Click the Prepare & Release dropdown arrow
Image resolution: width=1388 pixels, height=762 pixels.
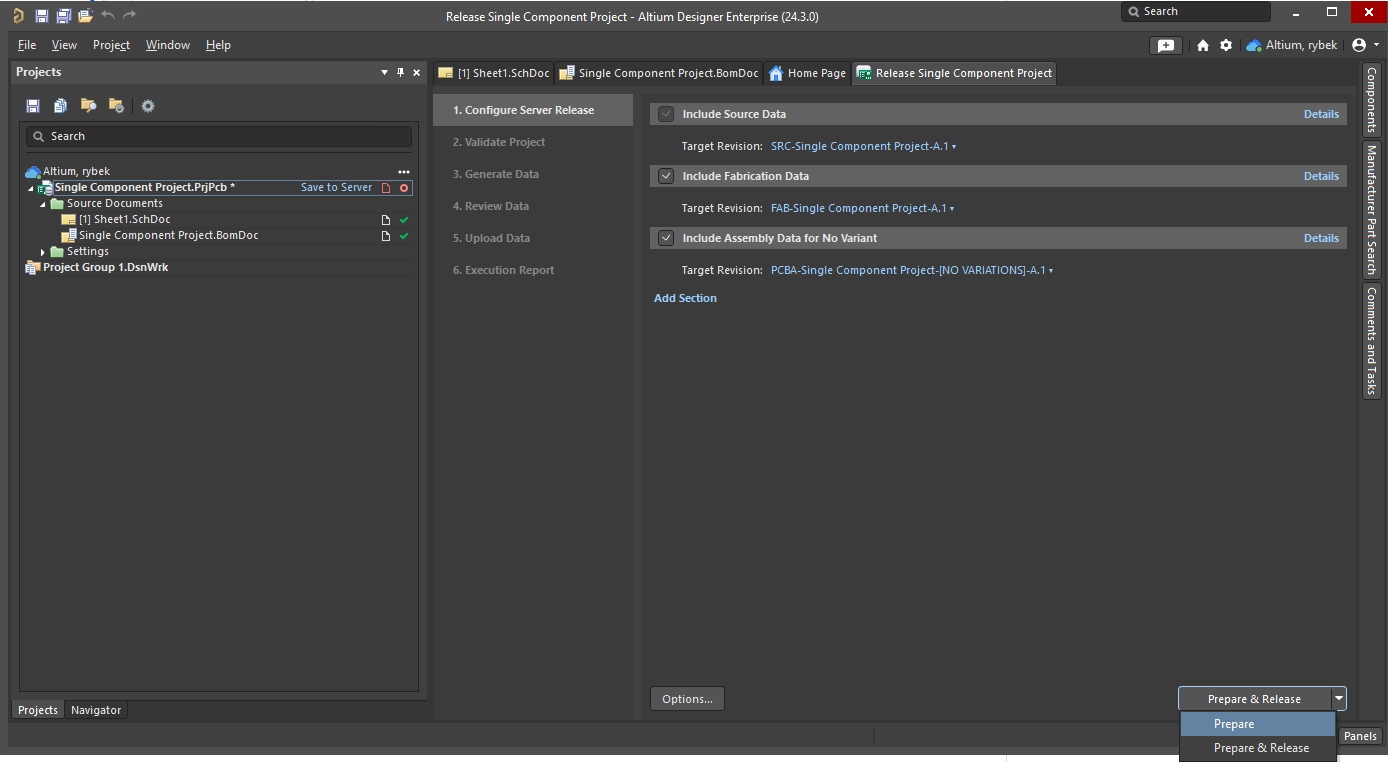coord(1338,698)
